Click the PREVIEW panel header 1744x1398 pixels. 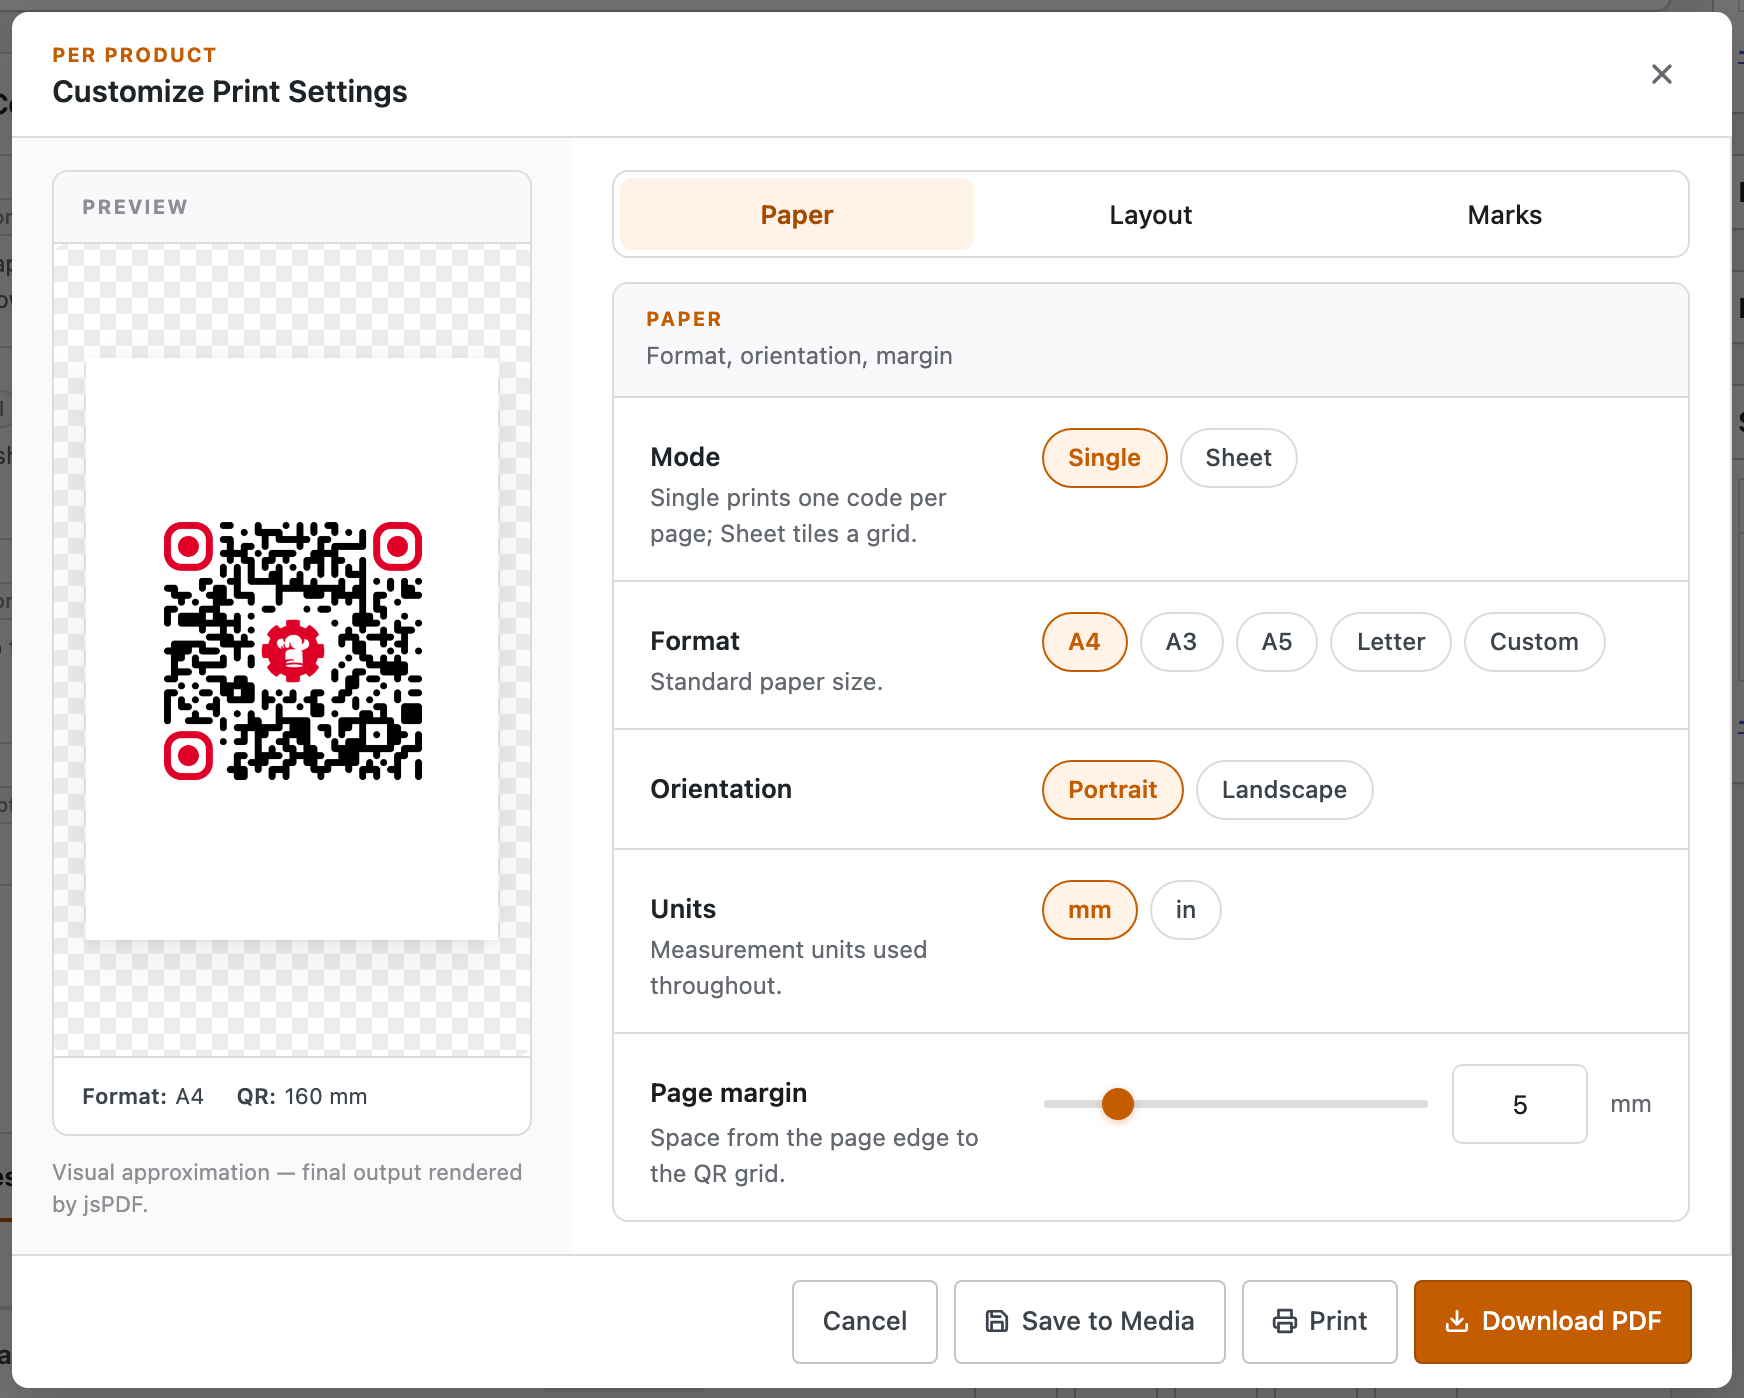click(x=292, y=207)
